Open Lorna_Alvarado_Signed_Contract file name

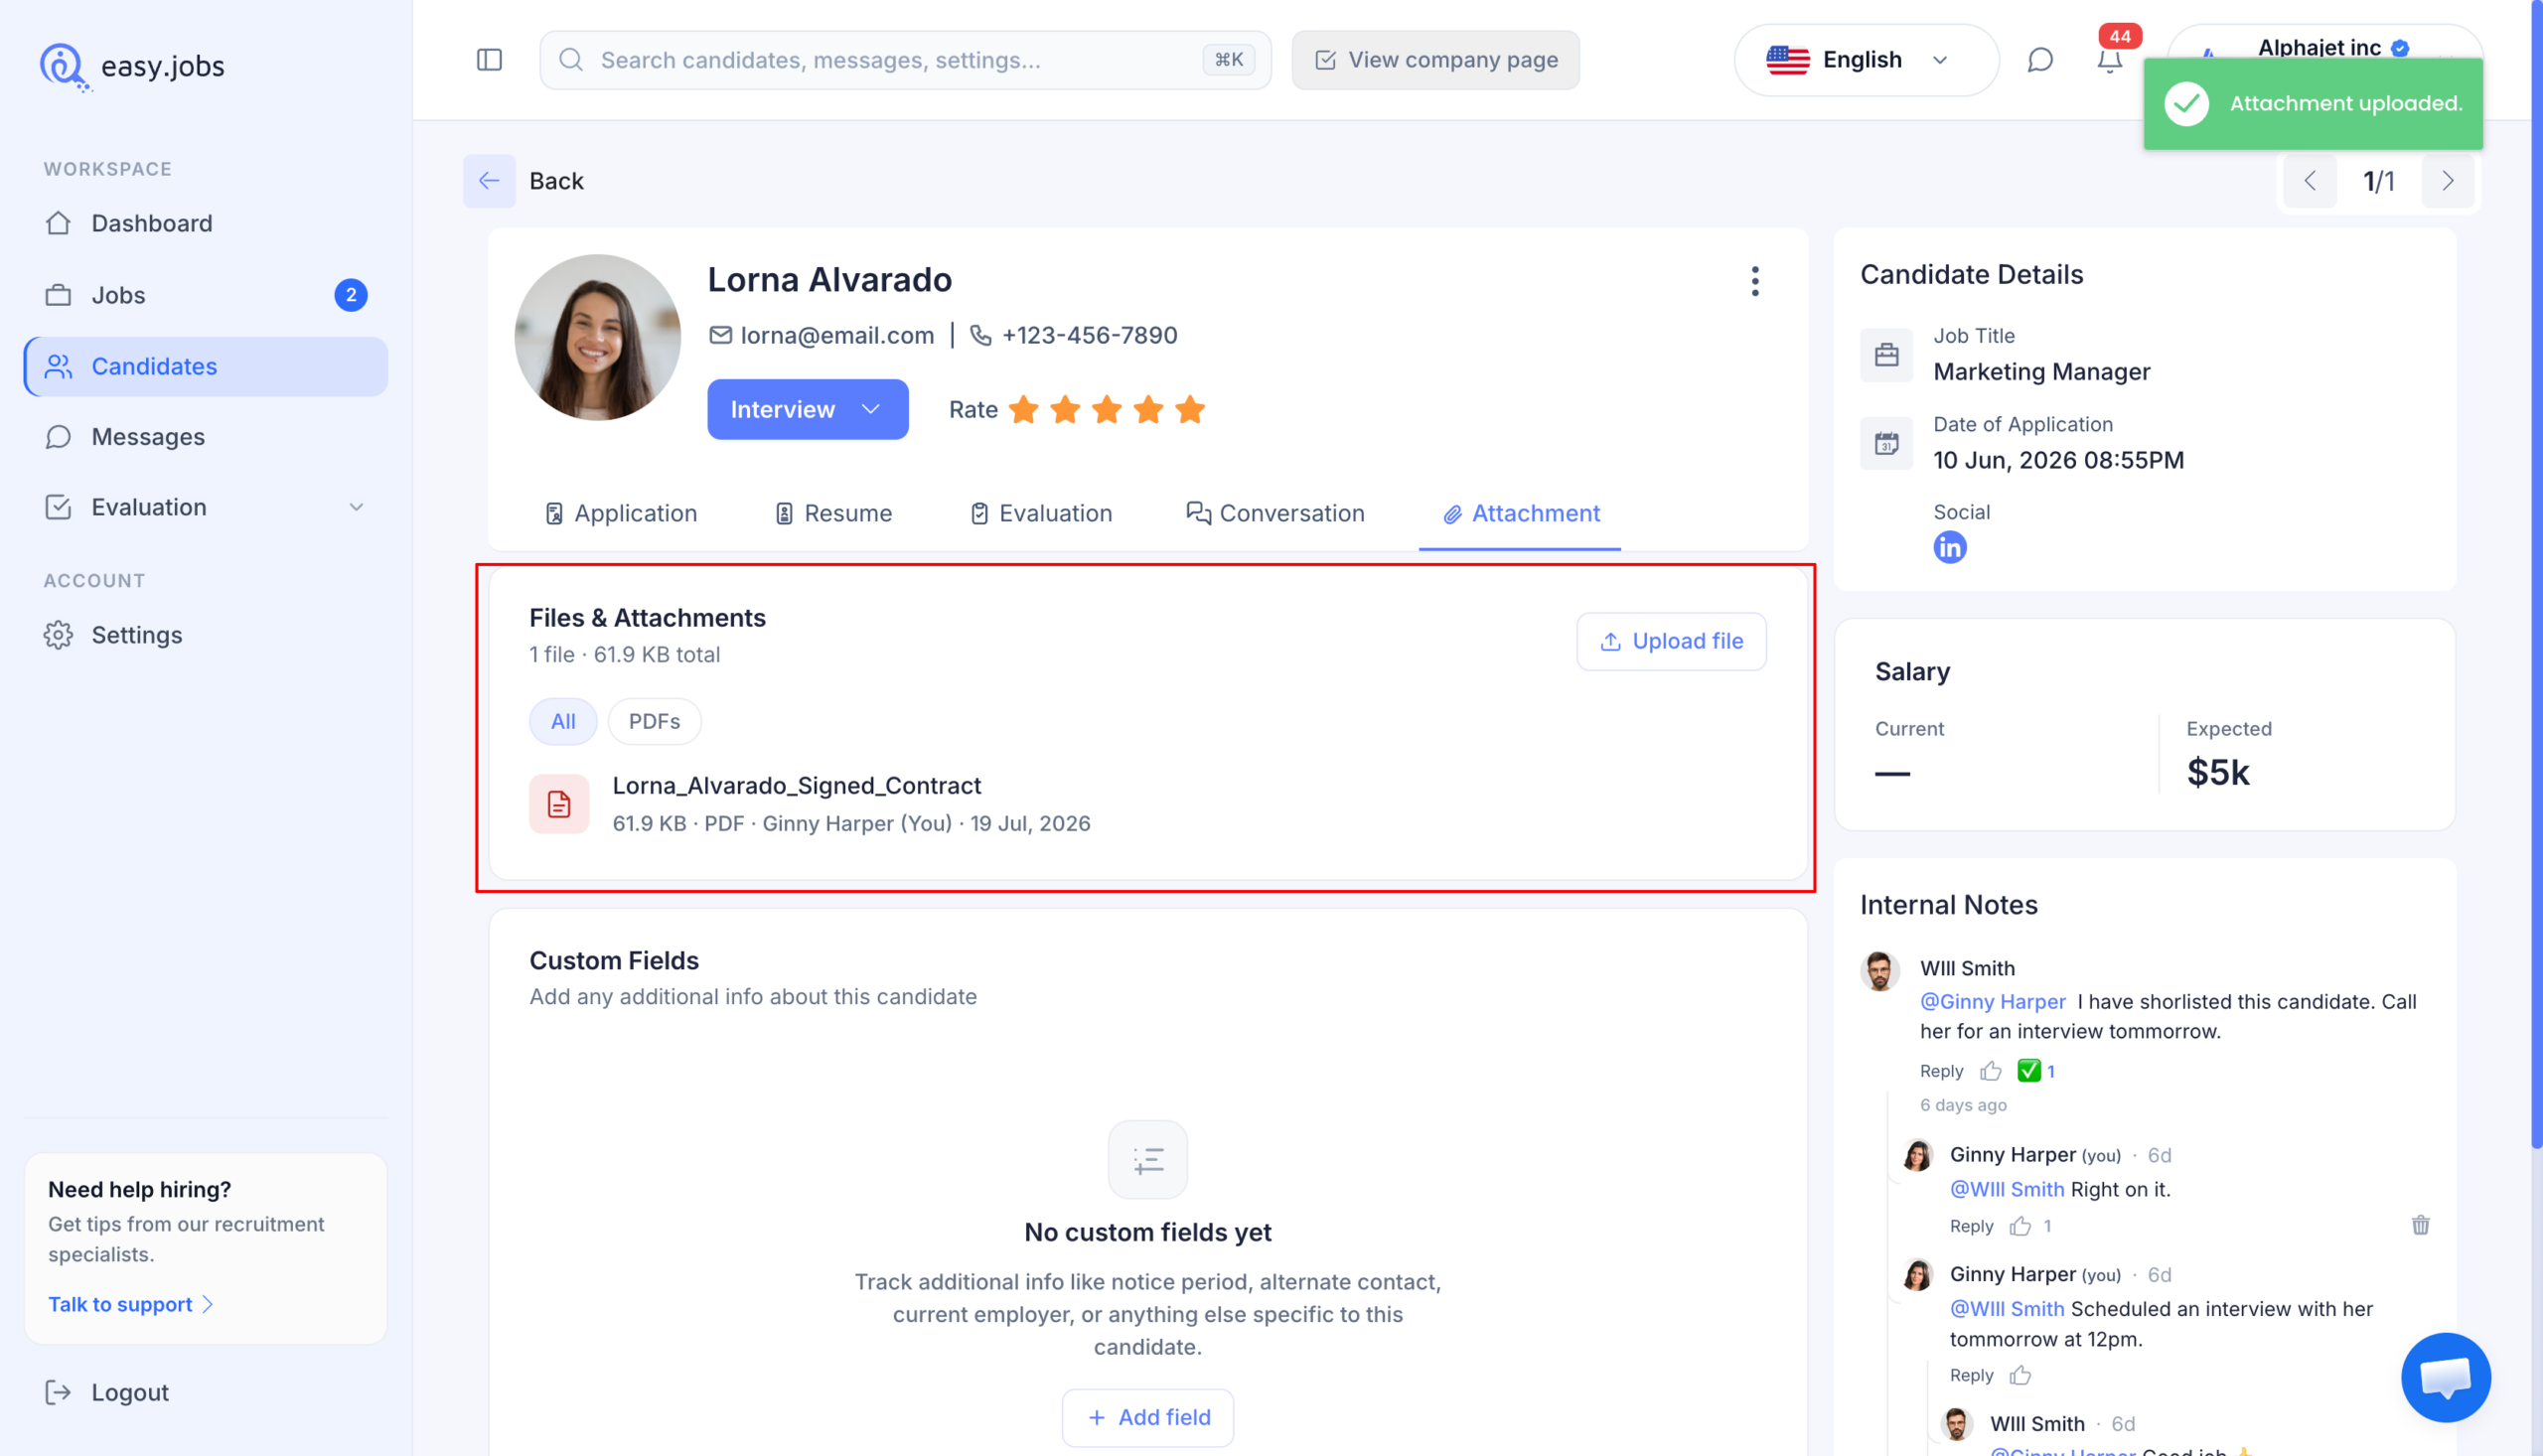[796, 785]
